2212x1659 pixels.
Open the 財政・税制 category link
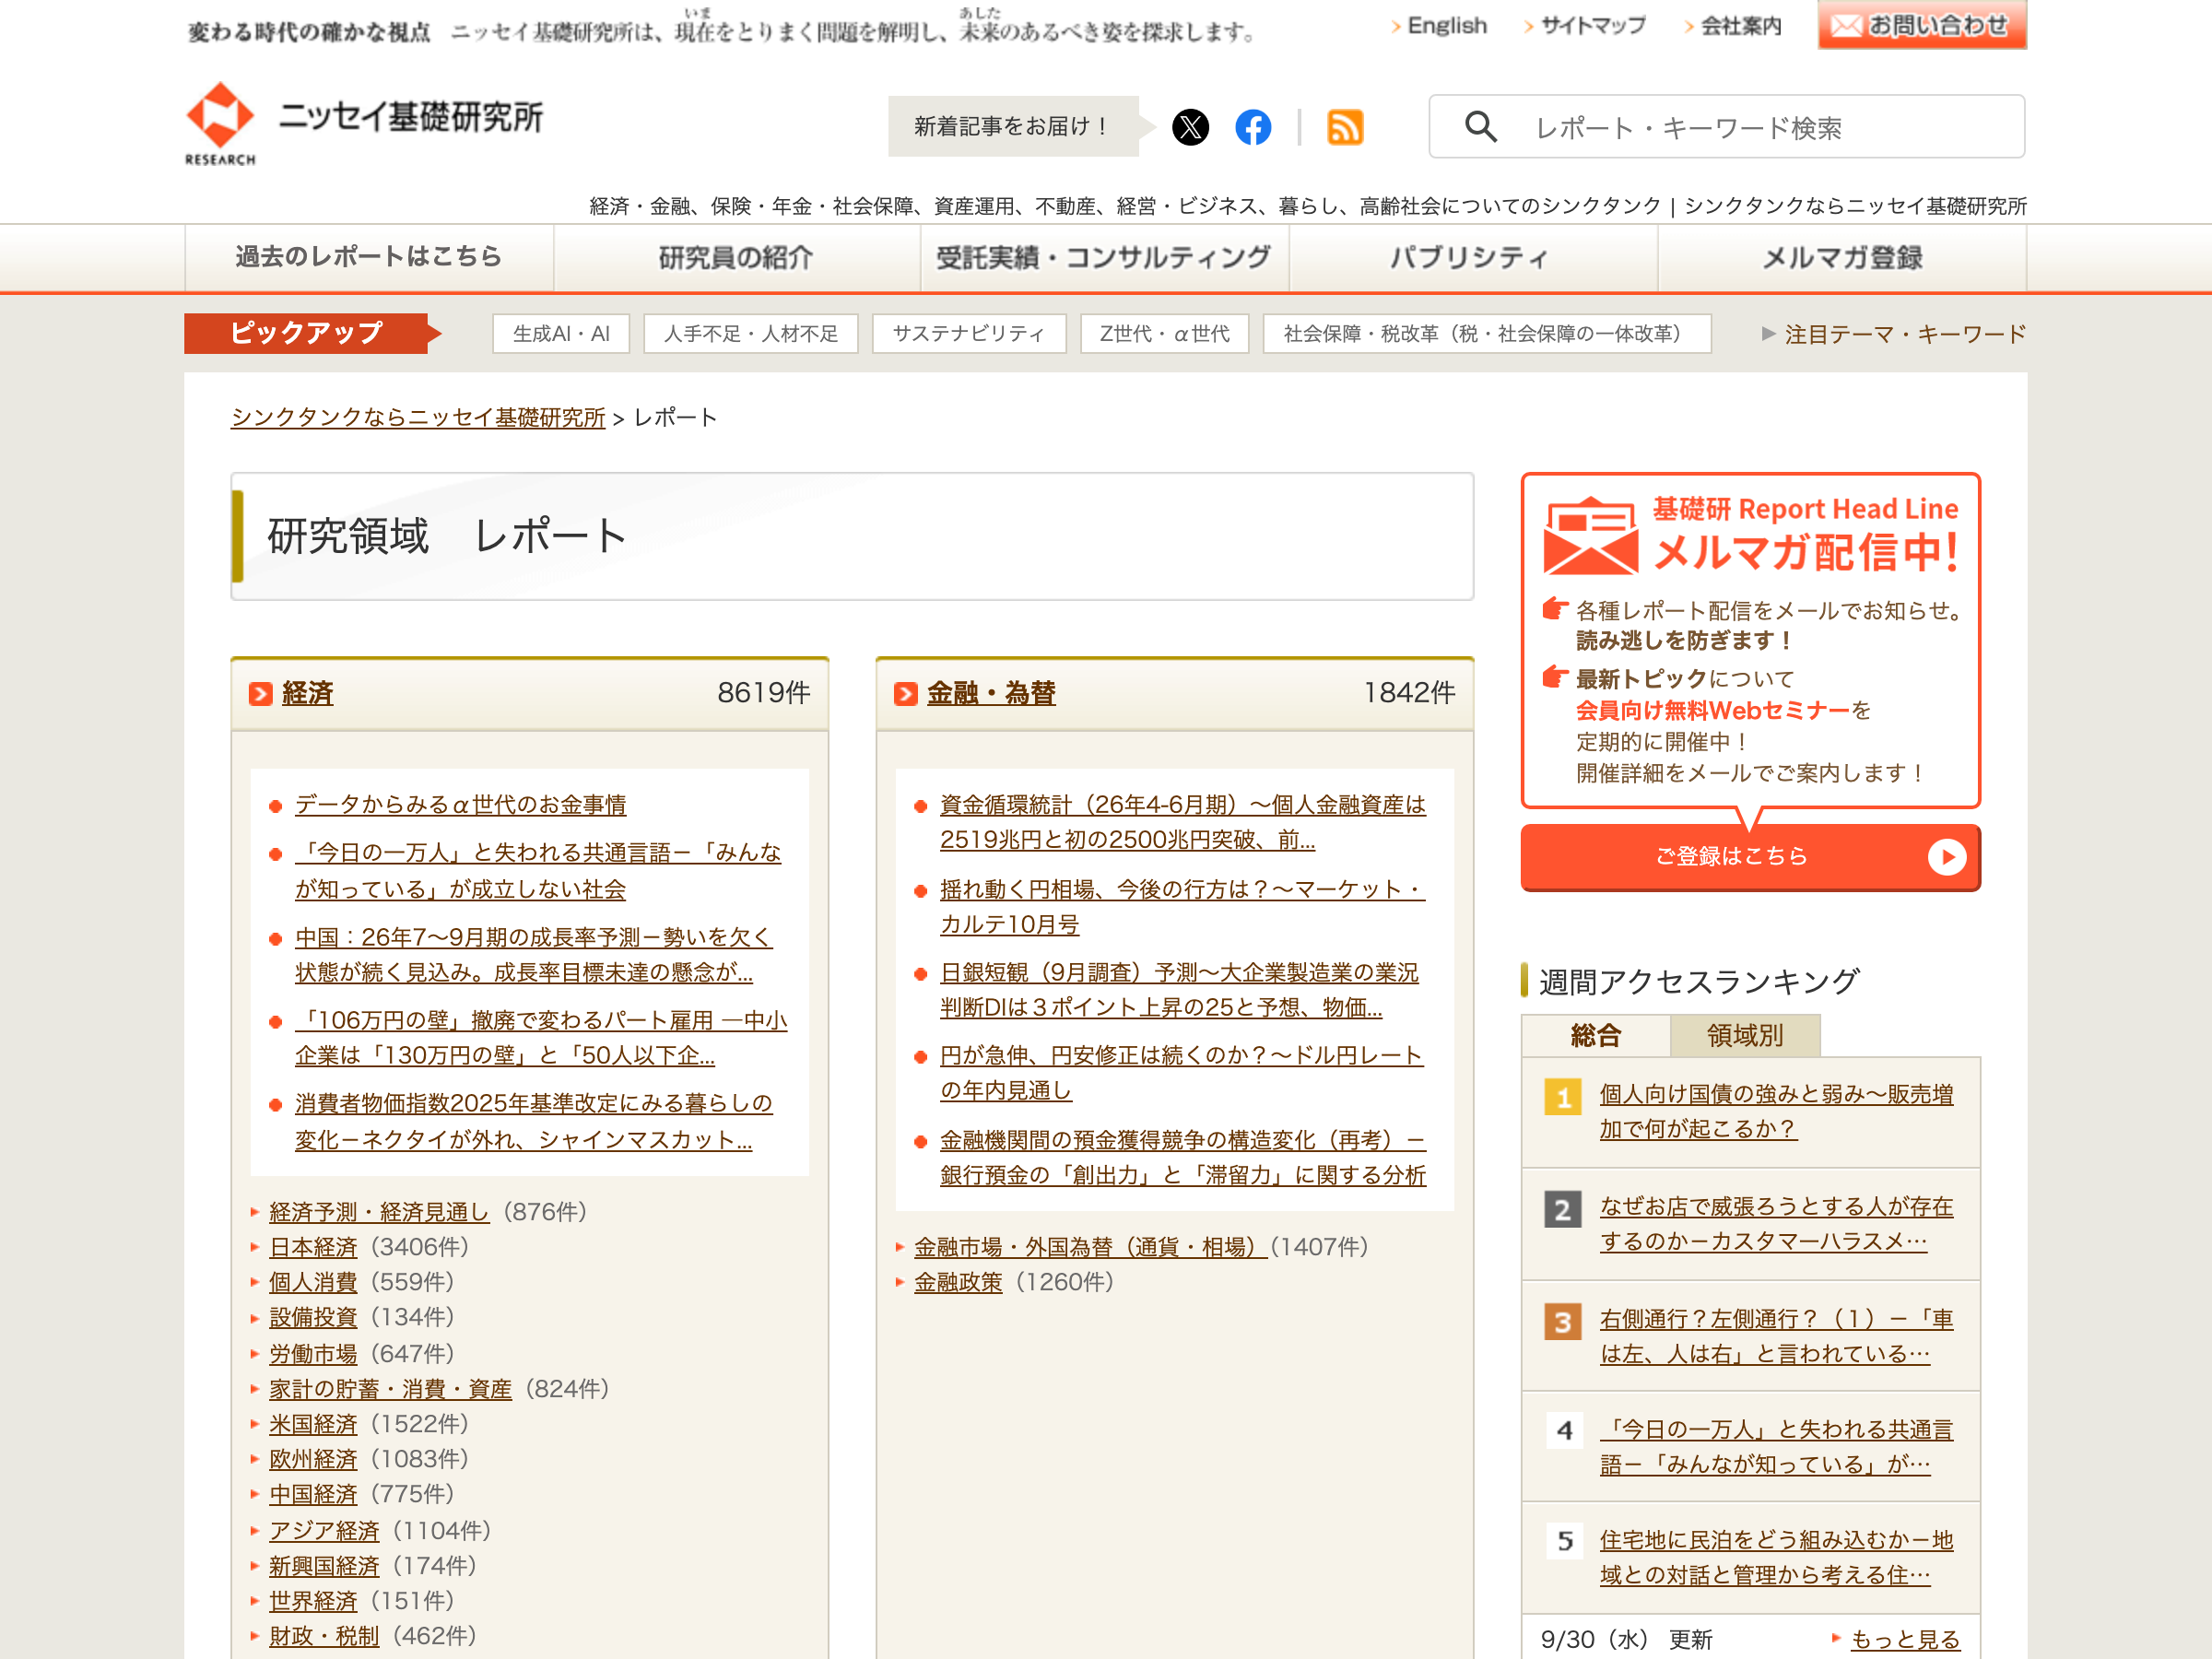324,1637
